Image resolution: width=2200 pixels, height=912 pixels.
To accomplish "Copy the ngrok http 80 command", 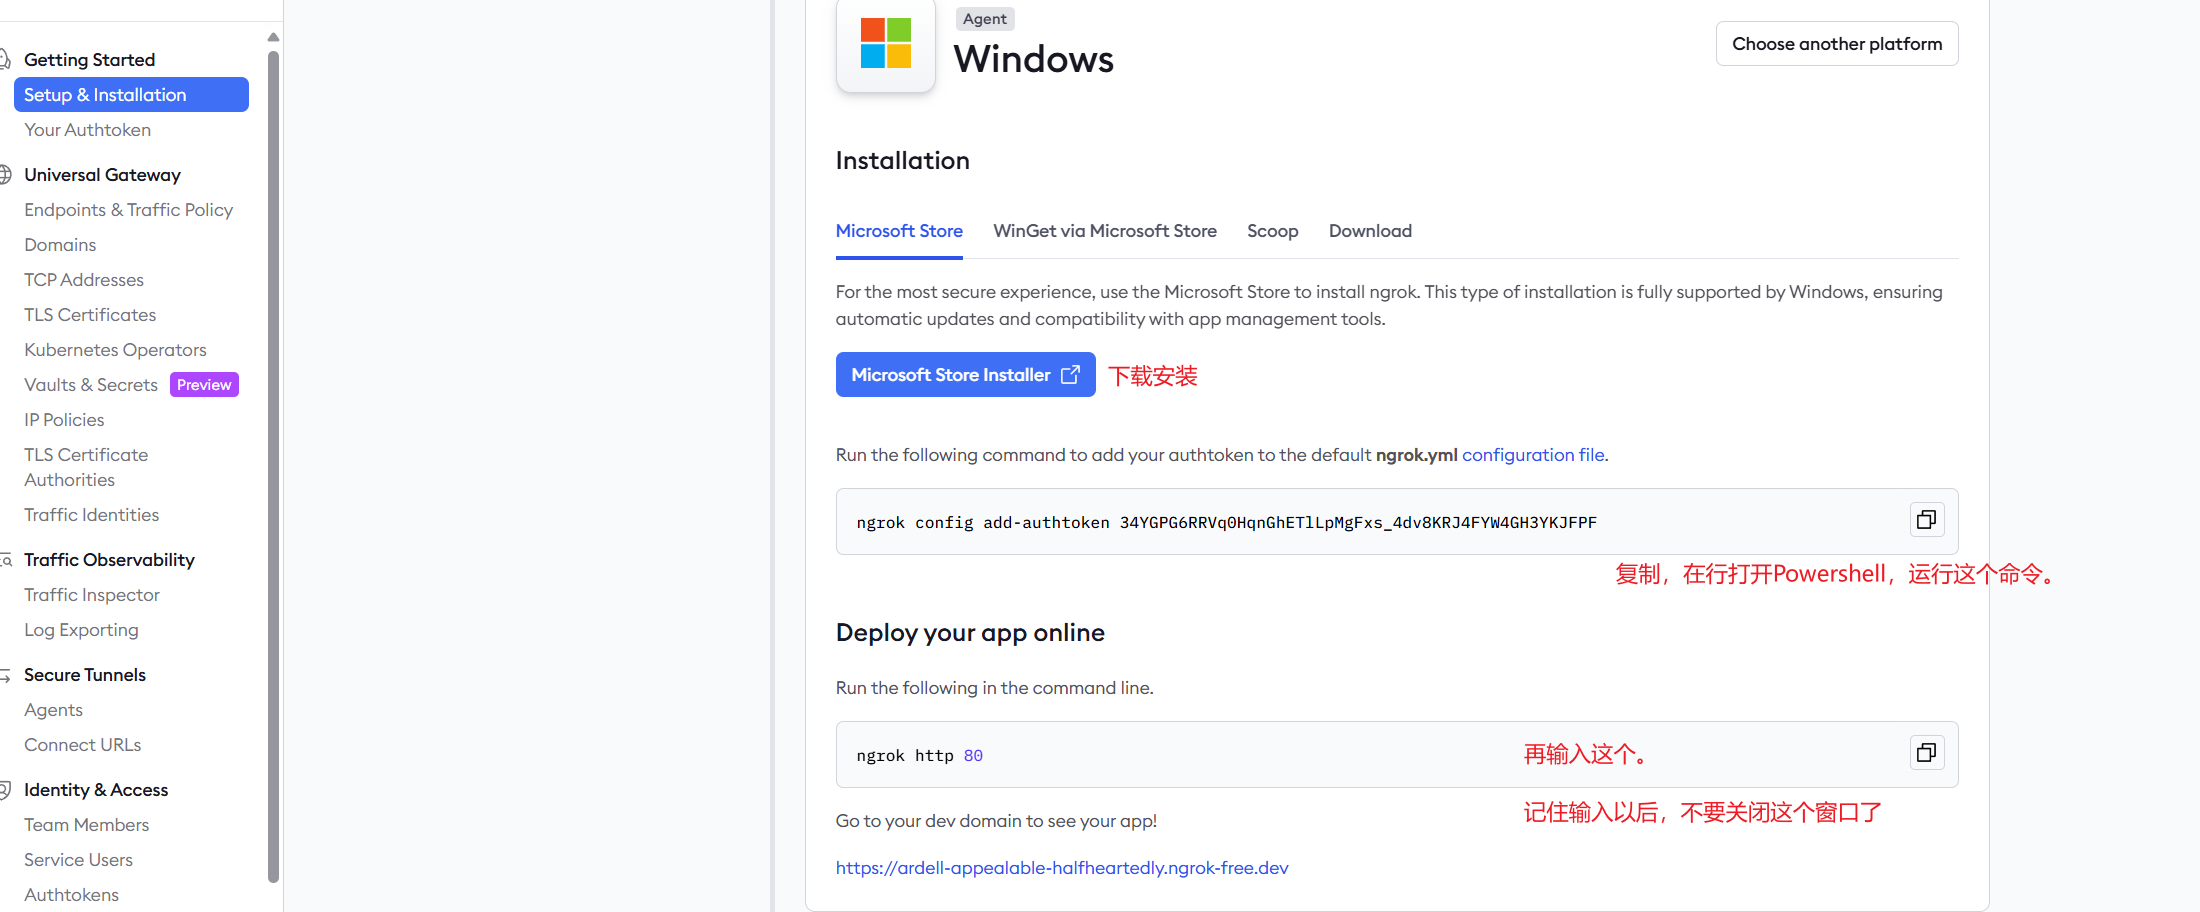I will (x=1926, y=753).
